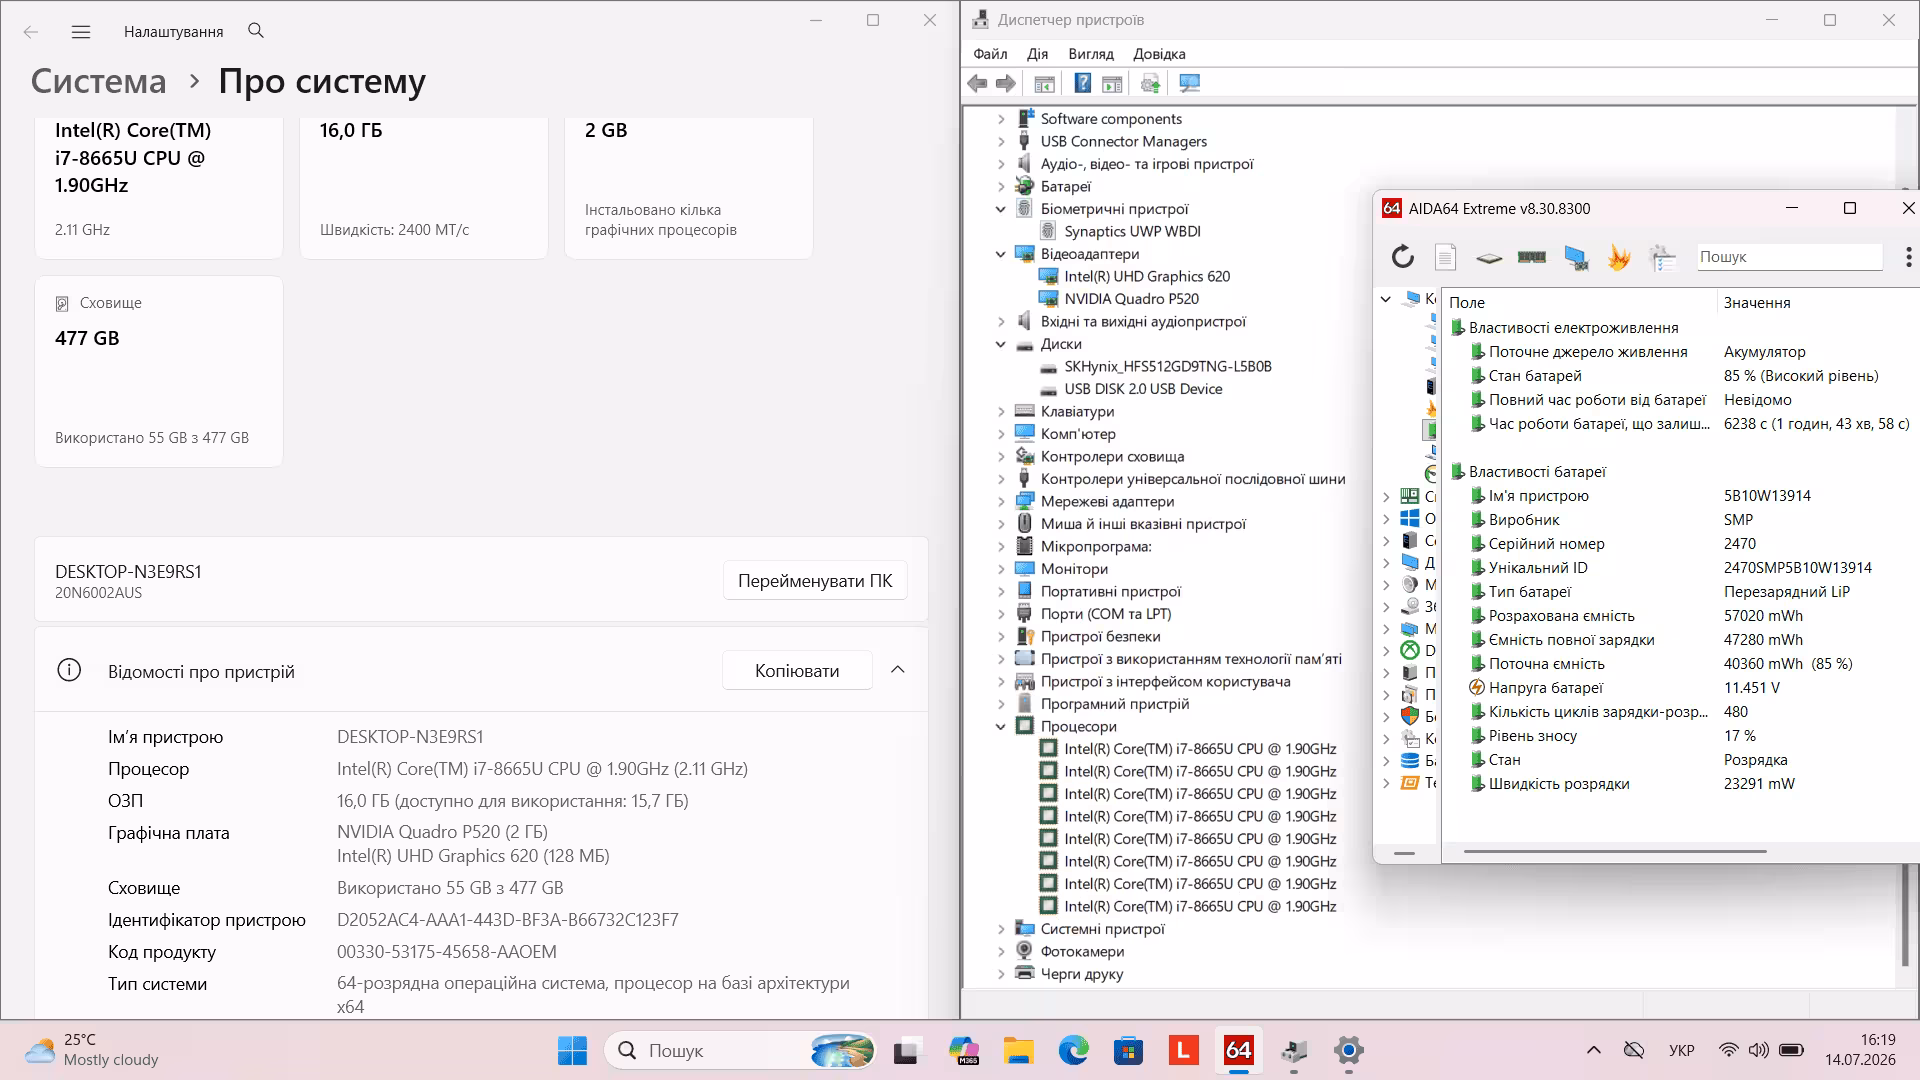
Task: Open the weather widget on the taskbar
Action: click(92, 1051)
